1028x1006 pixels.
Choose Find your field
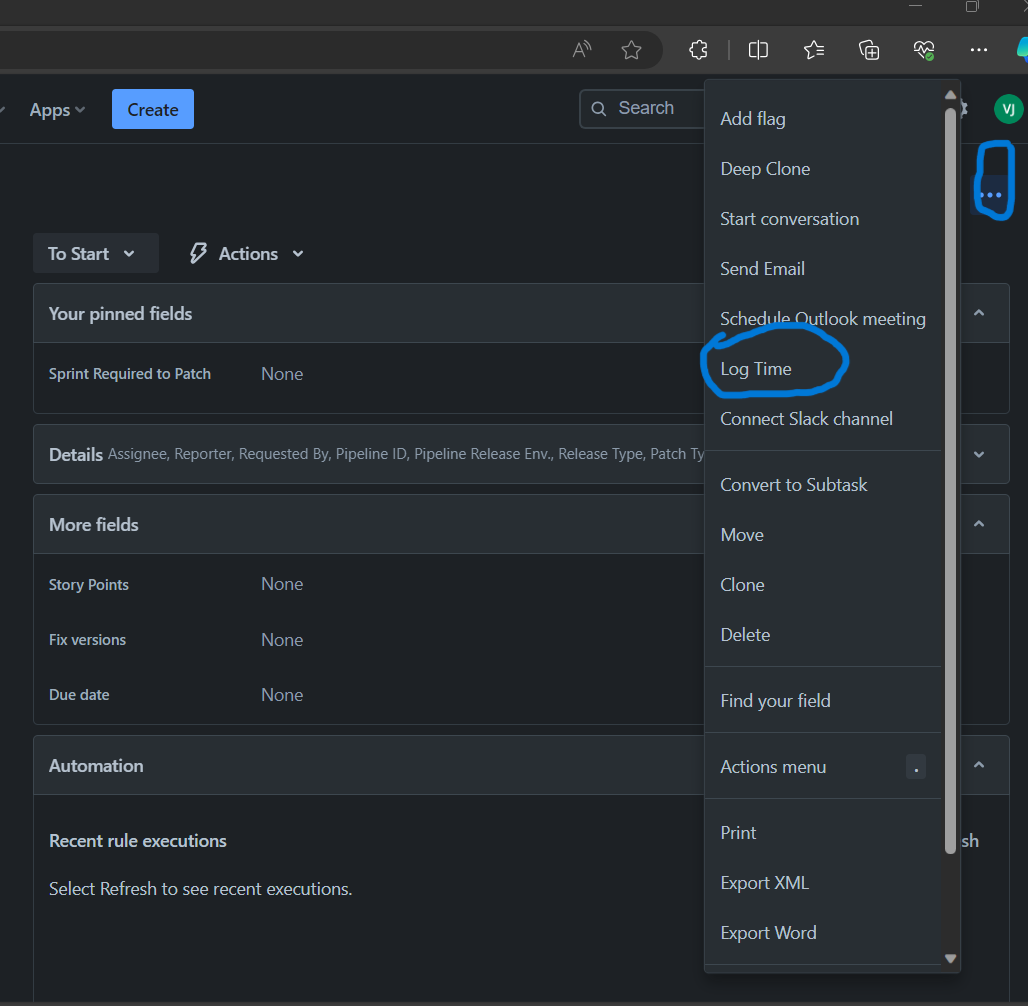[x=823, y=701]
